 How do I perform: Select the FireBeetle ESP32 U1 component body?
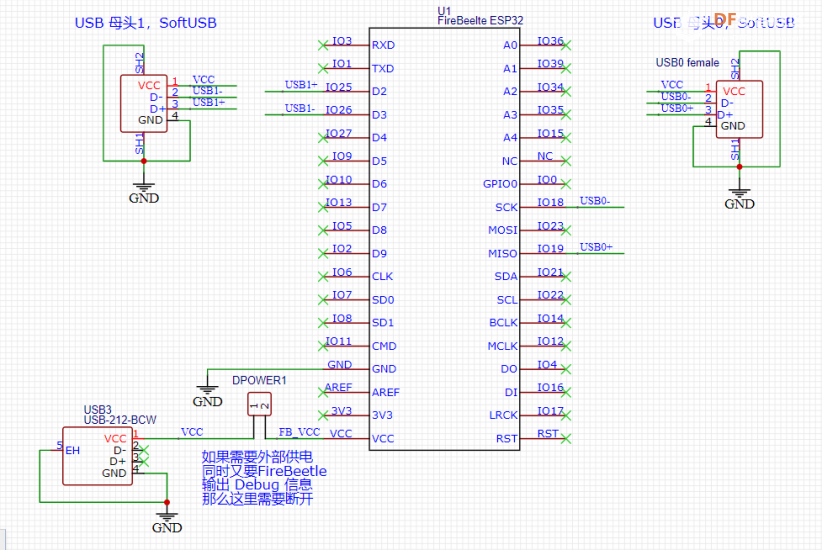pyautogui.click(x=445, y=239)
